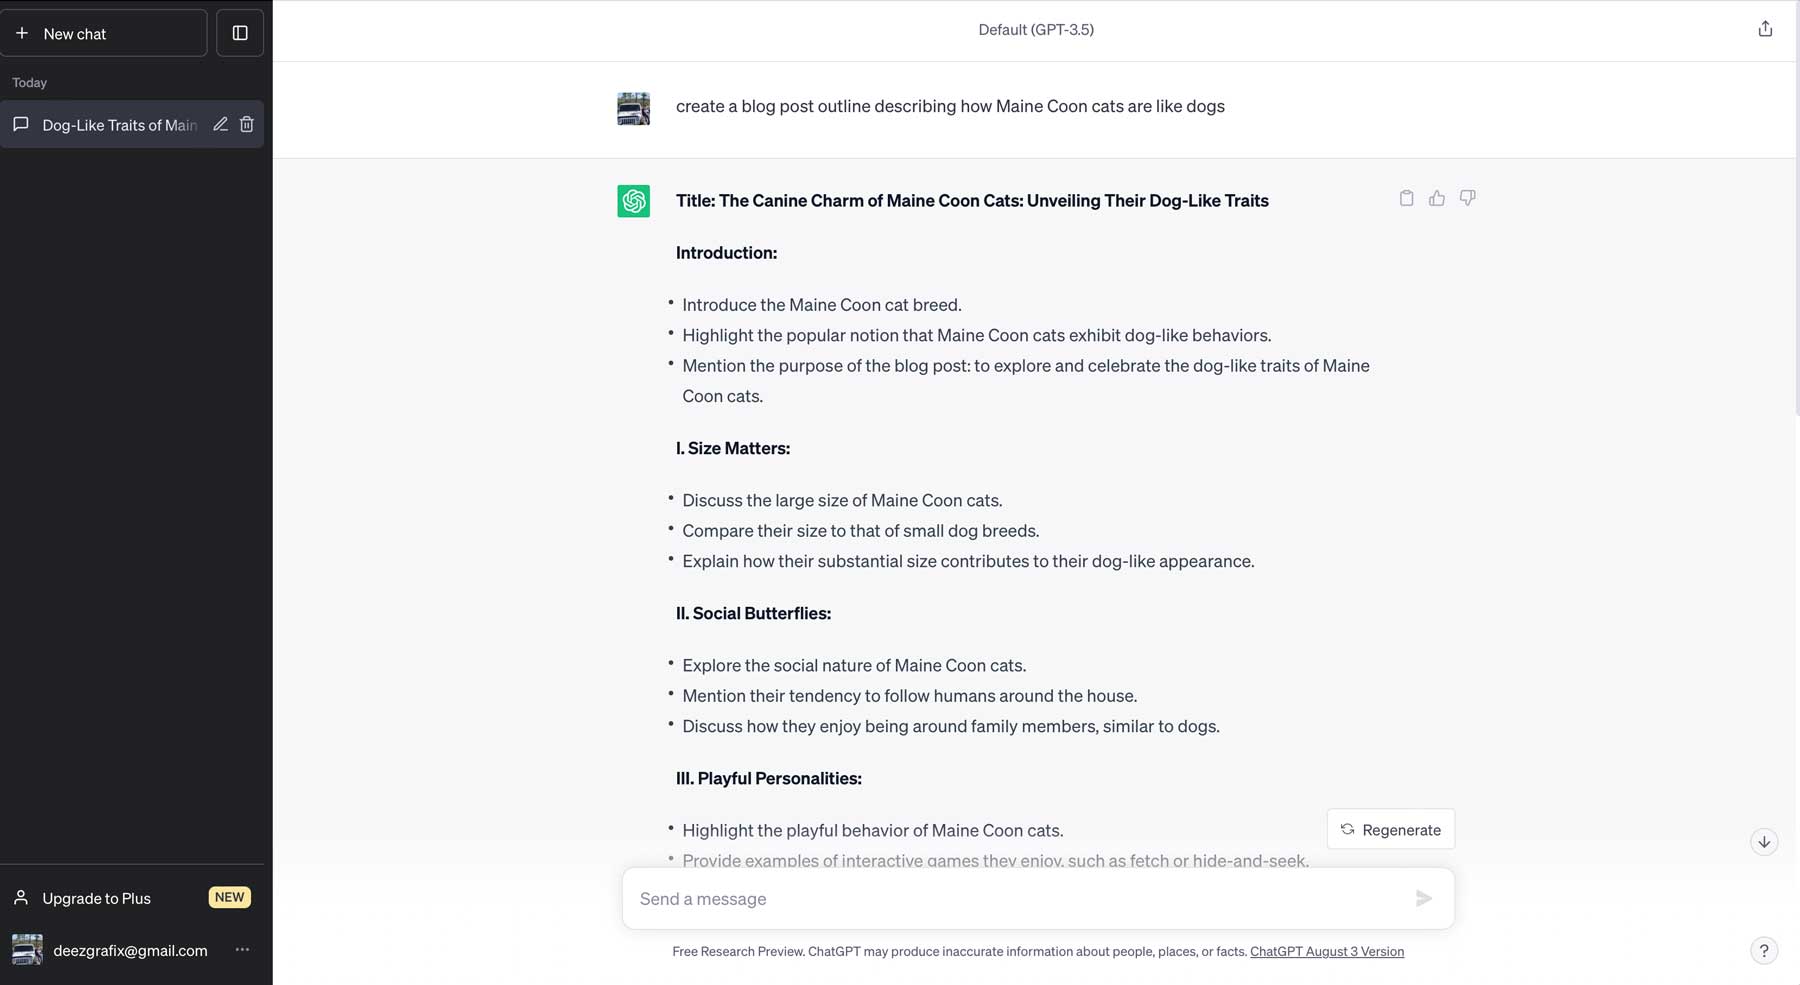Open the Default (GPT-3.5) model selector
This screenshot has height=985, width=1800.
1036,29
